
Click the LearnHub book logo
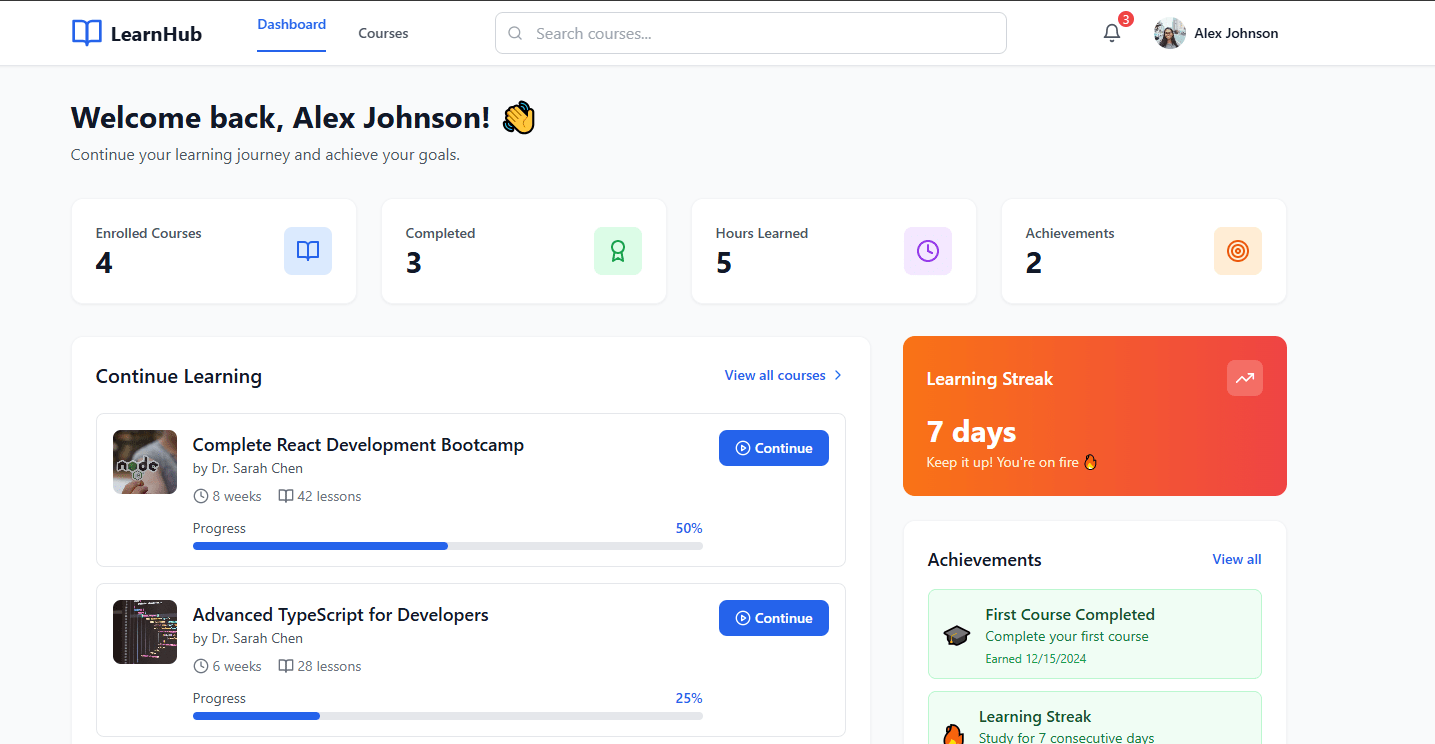point(86,32)
